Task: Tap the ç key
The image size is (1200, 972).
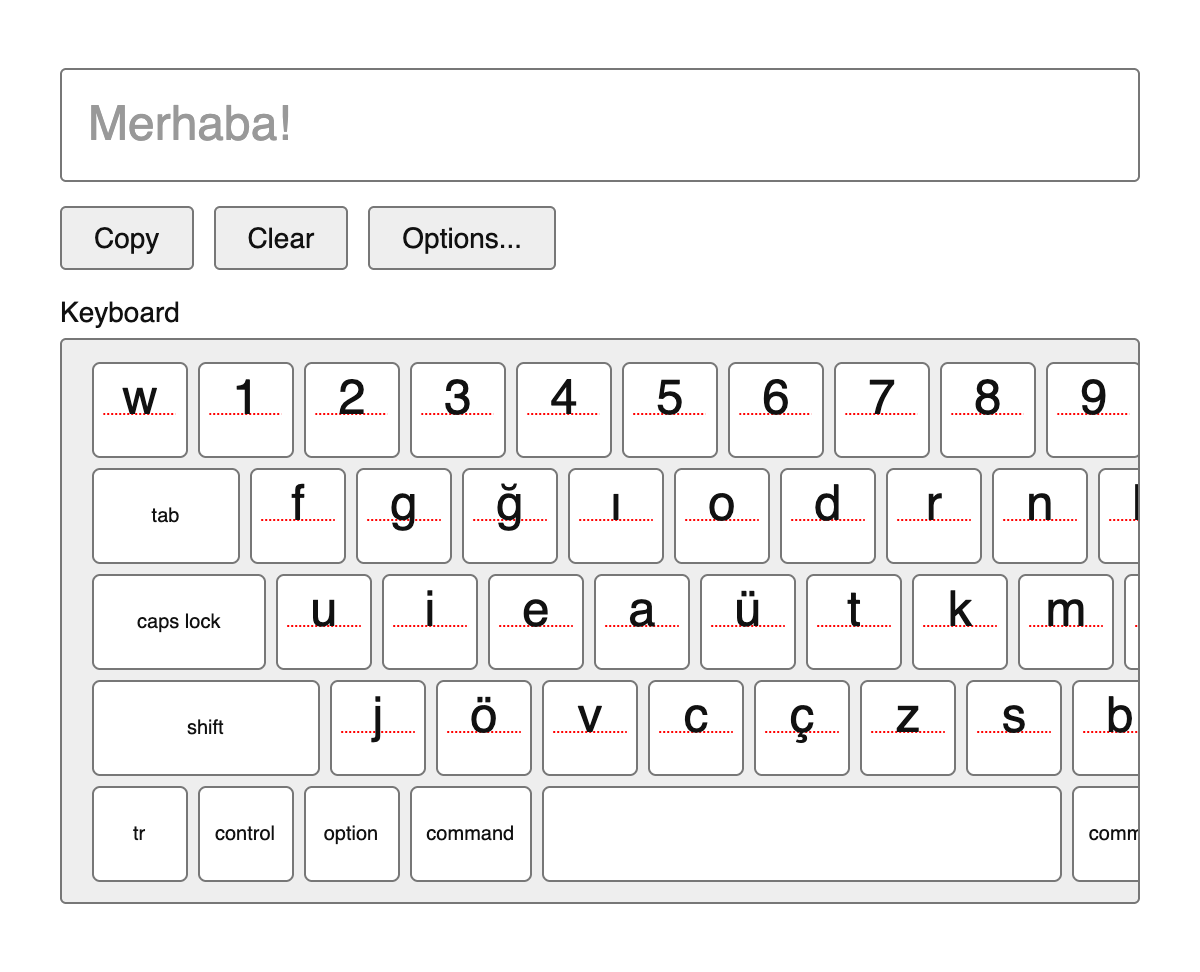Action: (x=802, y=728)
